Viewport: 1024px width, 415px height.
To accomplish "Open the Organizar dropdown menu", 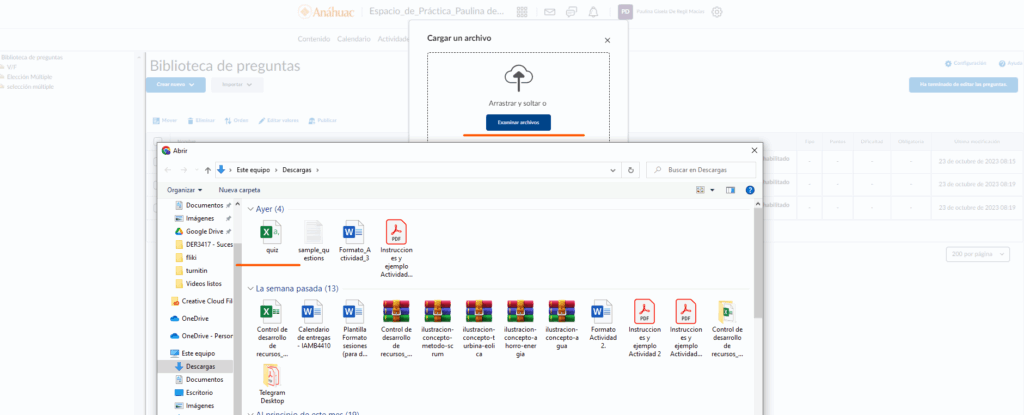I will pos(184,189).
